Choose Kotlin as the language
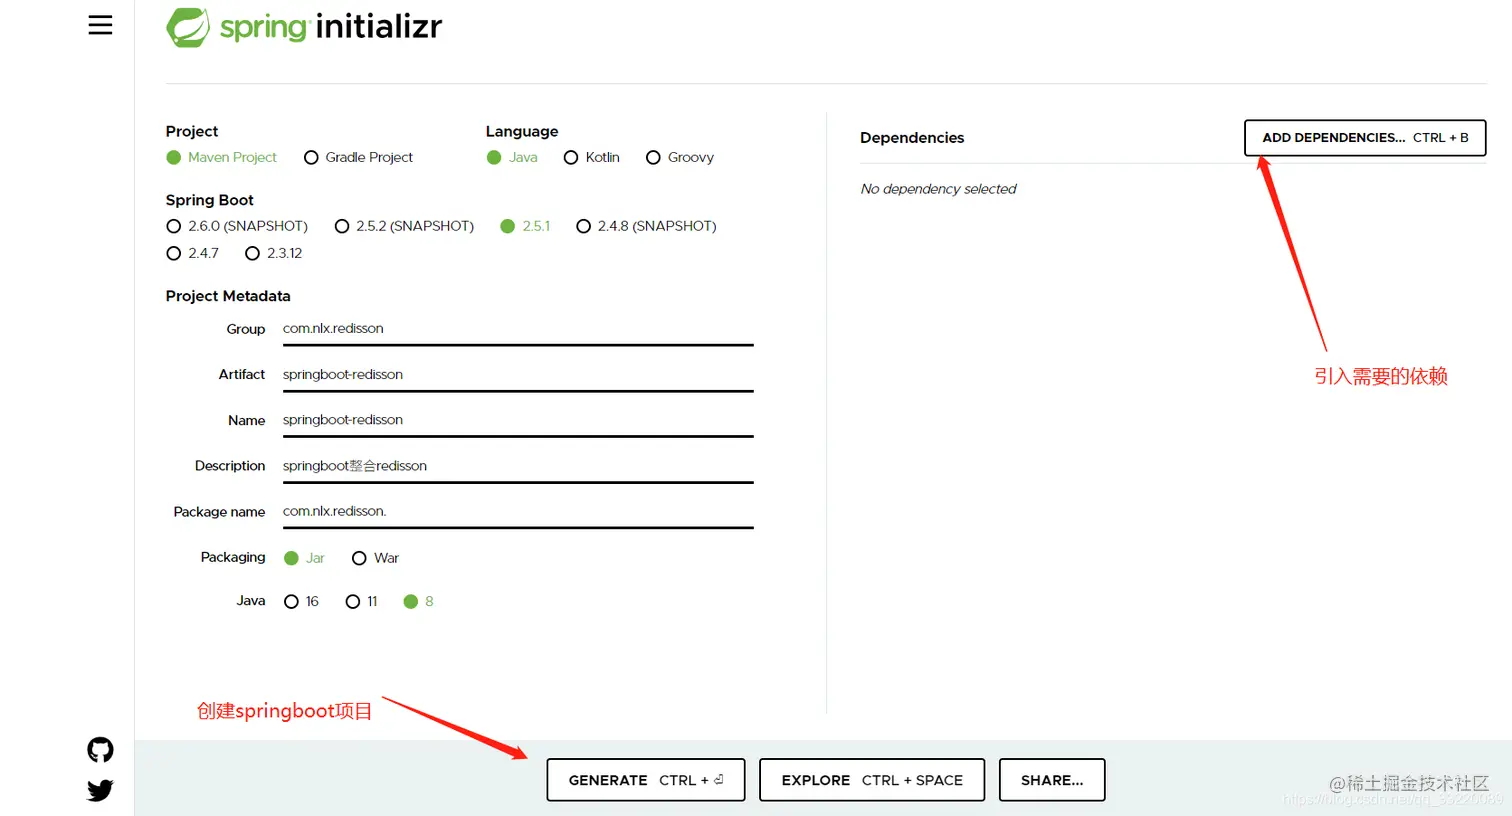 pyautogui.click(x=592, y=157)
